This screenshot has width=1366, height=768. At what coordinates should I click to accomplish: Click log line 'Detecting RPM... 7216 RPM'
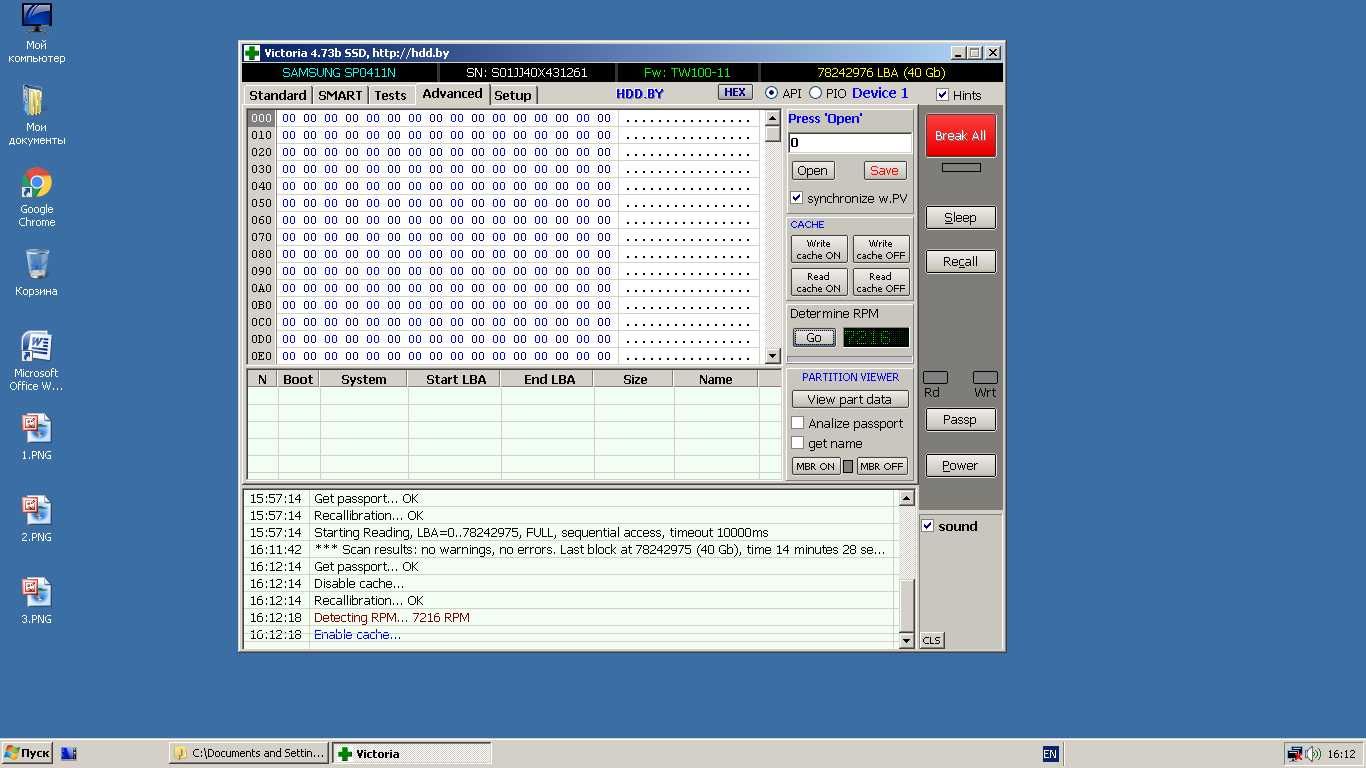(x=391, y=617)
